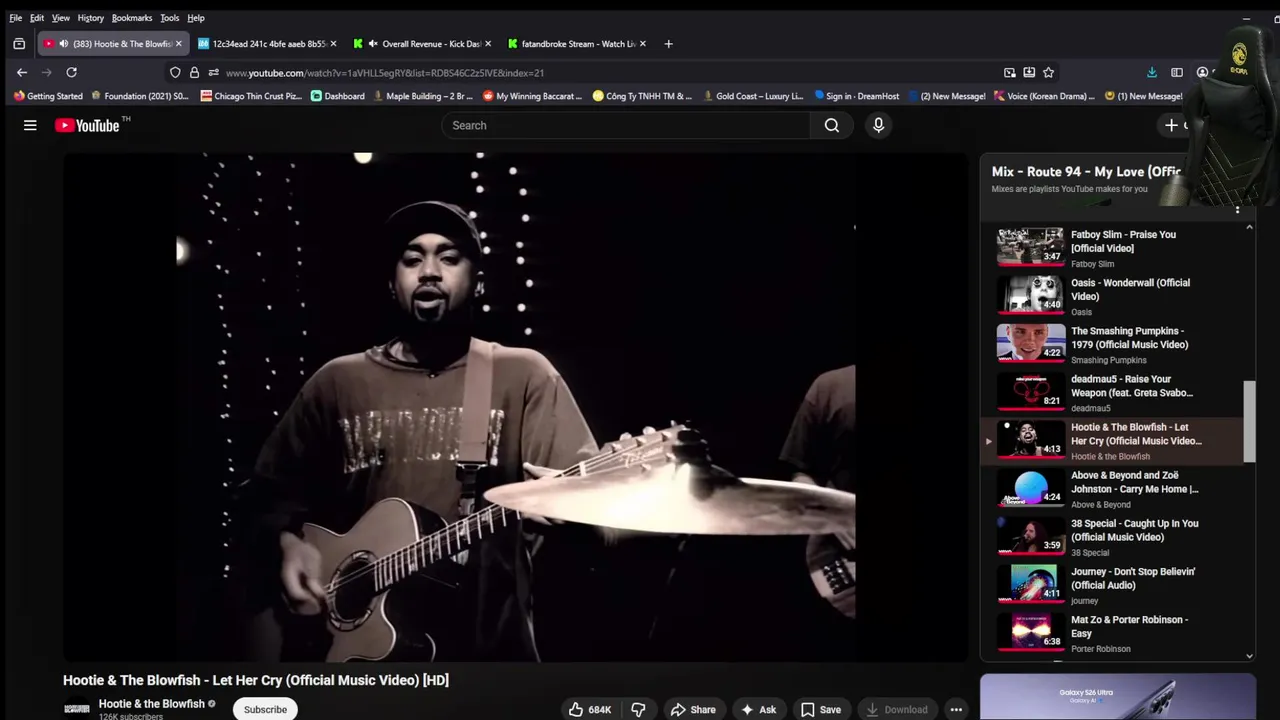Open Maple Building bookmark

tap(423, 96)
